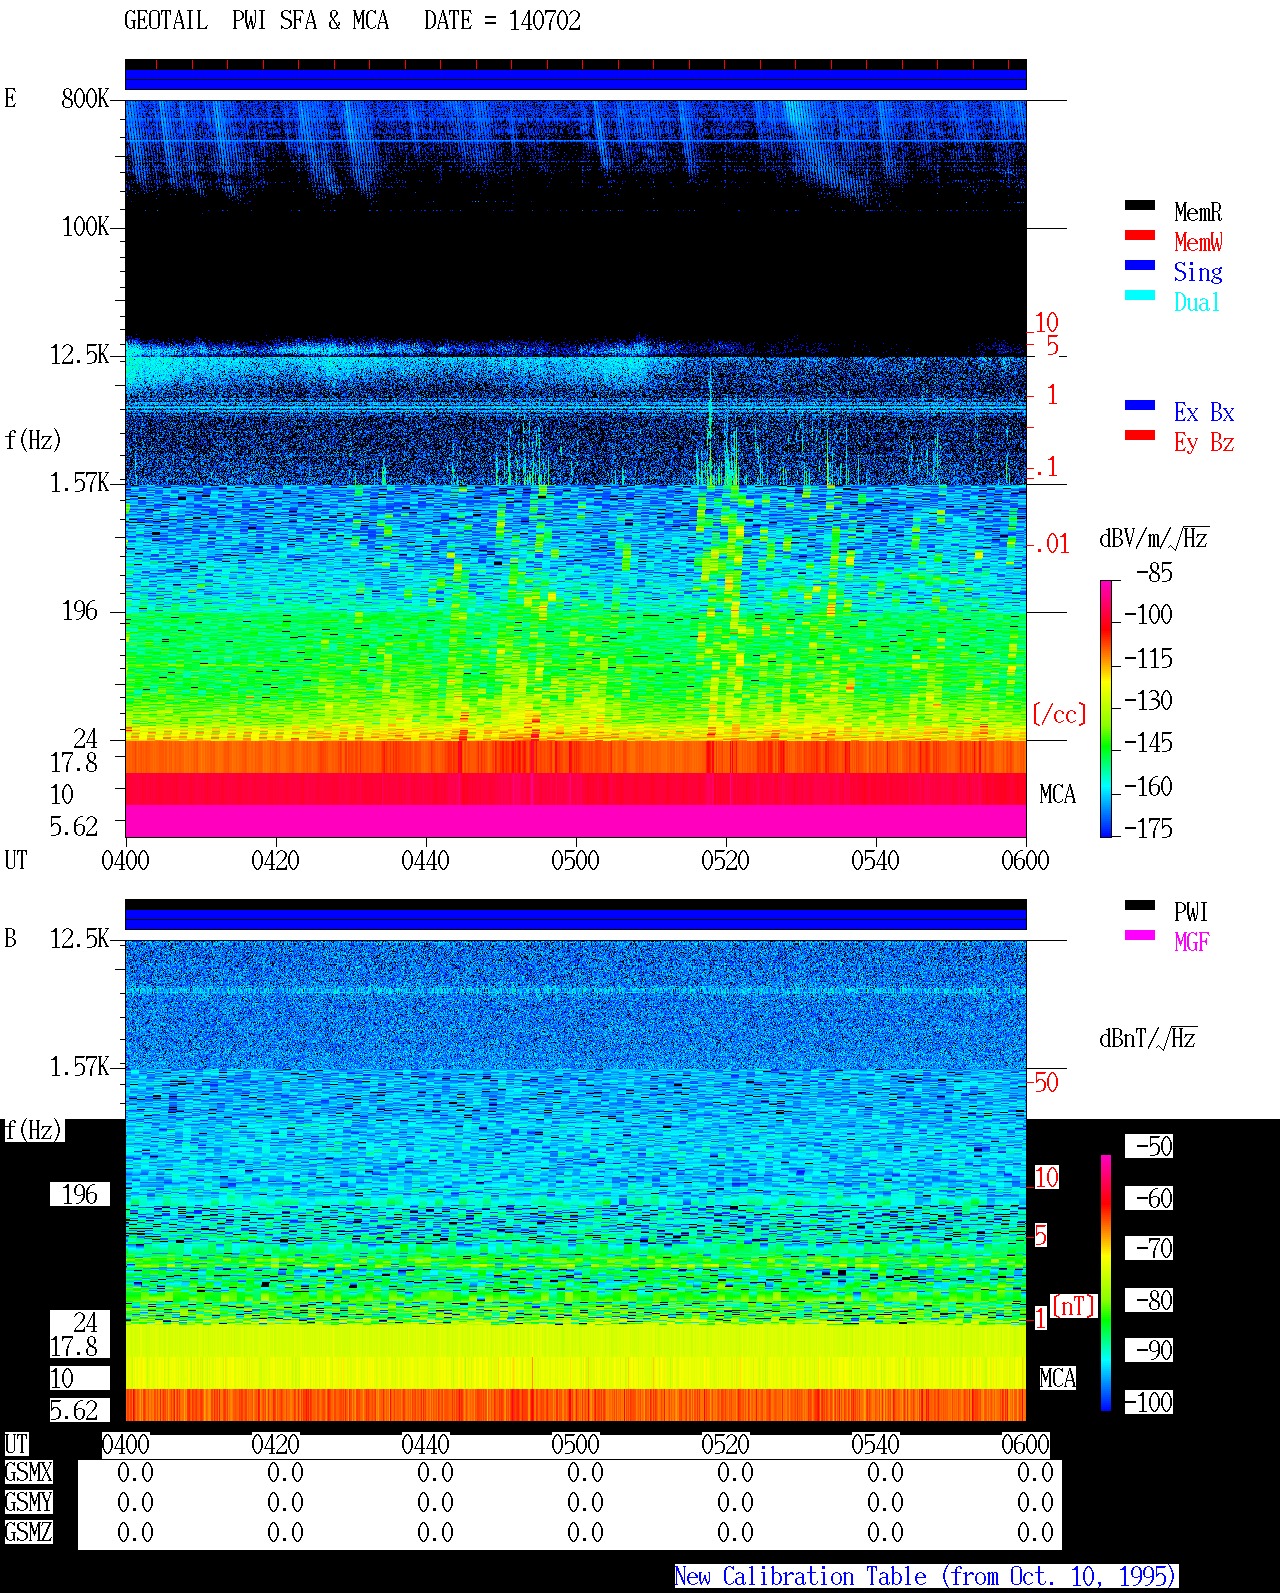Click the red [nT] magnetic scale label
This screenshot has height=1593, width=1280.
1074,1305
